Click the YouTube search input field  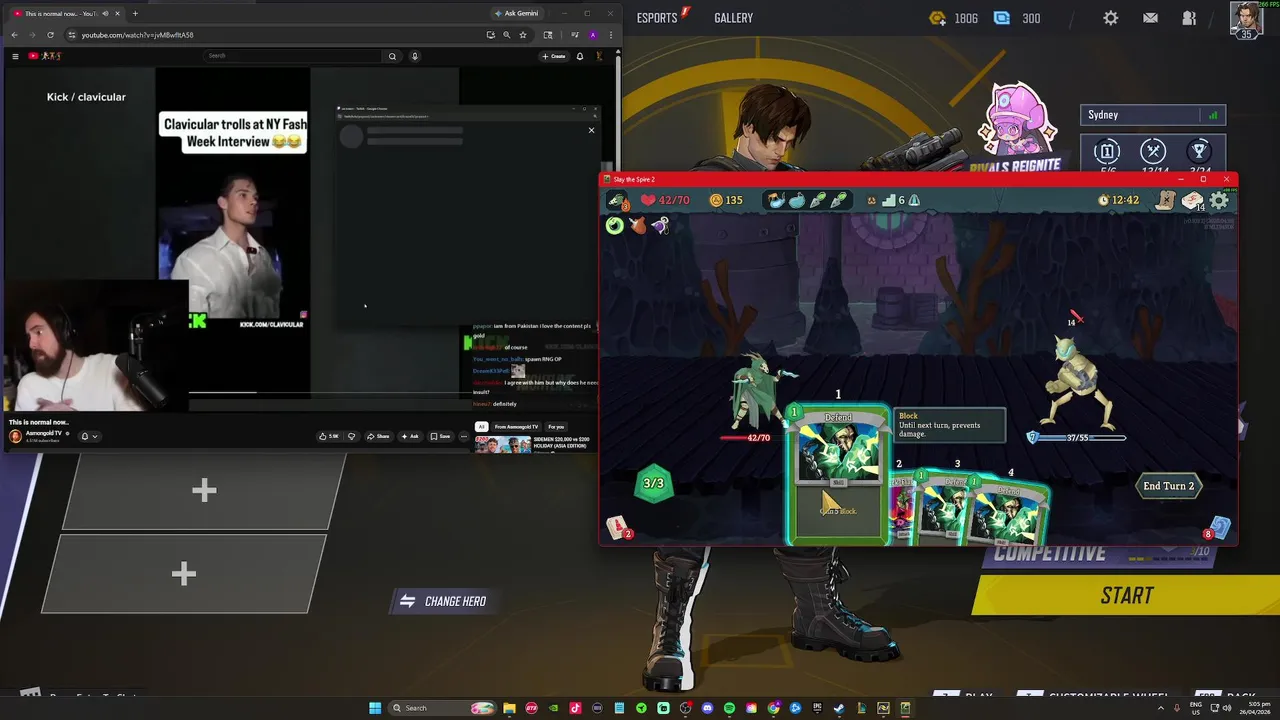click(293, 56)
